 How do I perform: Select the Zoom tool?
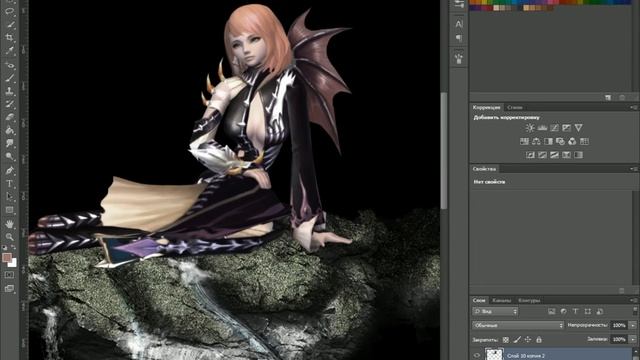9,237
